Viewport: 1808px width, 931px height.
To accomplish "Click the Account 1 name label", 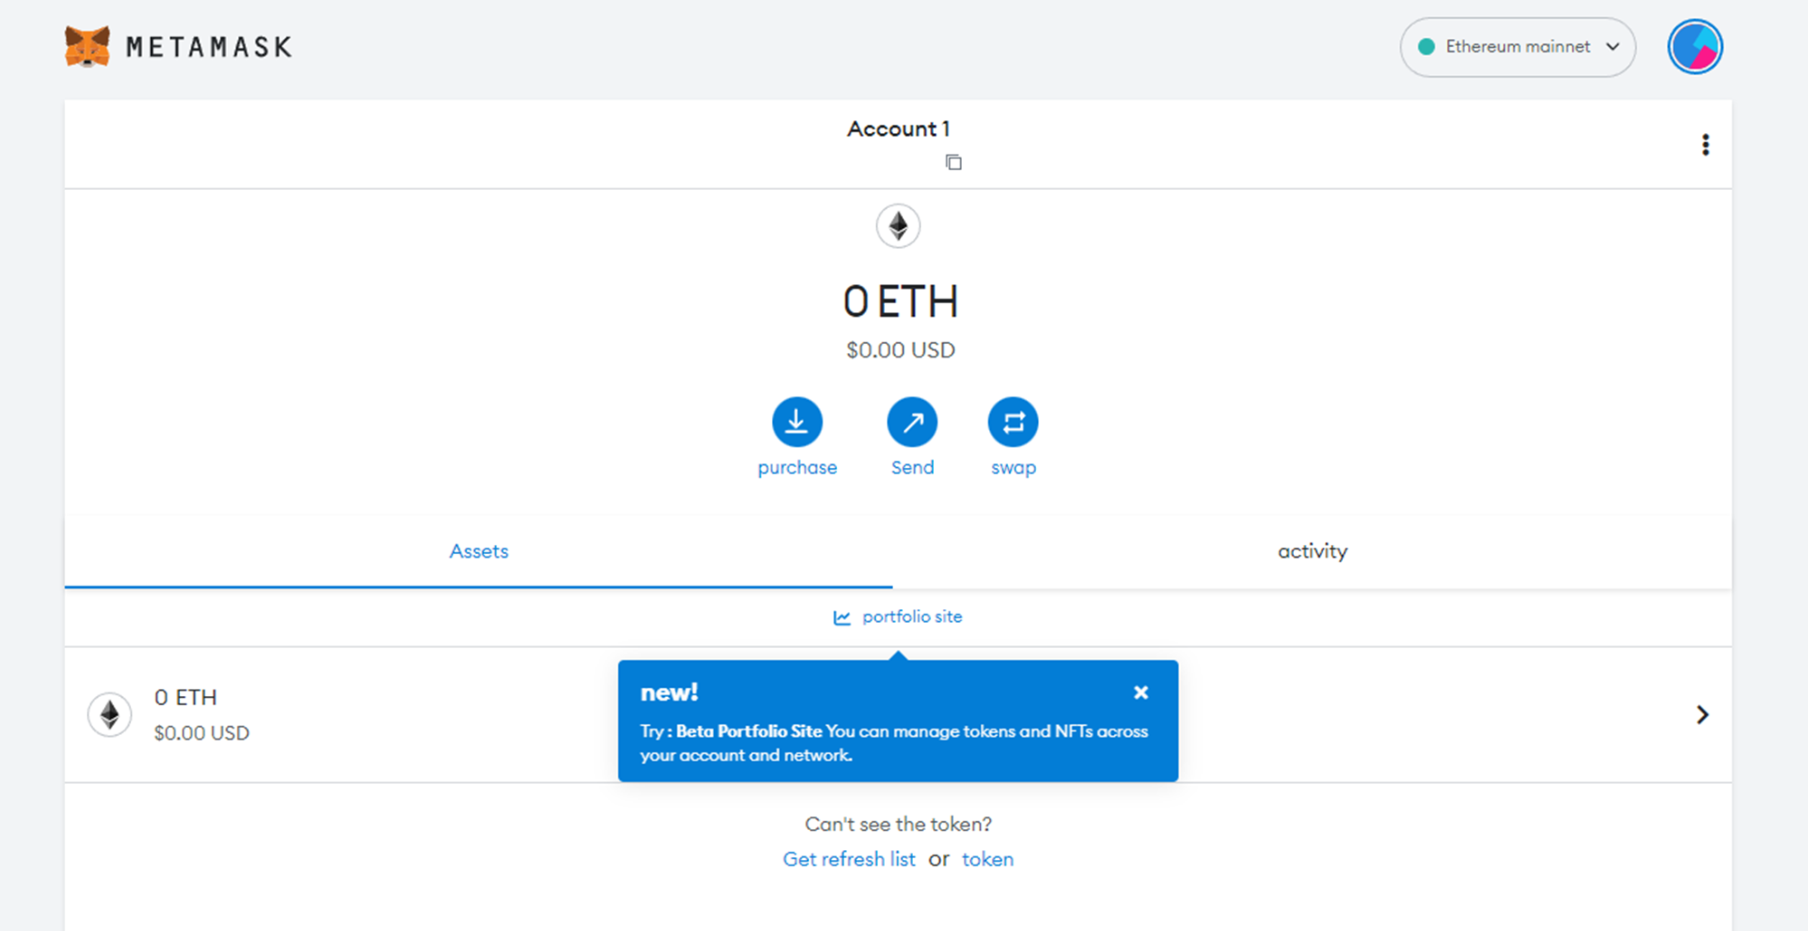I will [x=898, y=129].
